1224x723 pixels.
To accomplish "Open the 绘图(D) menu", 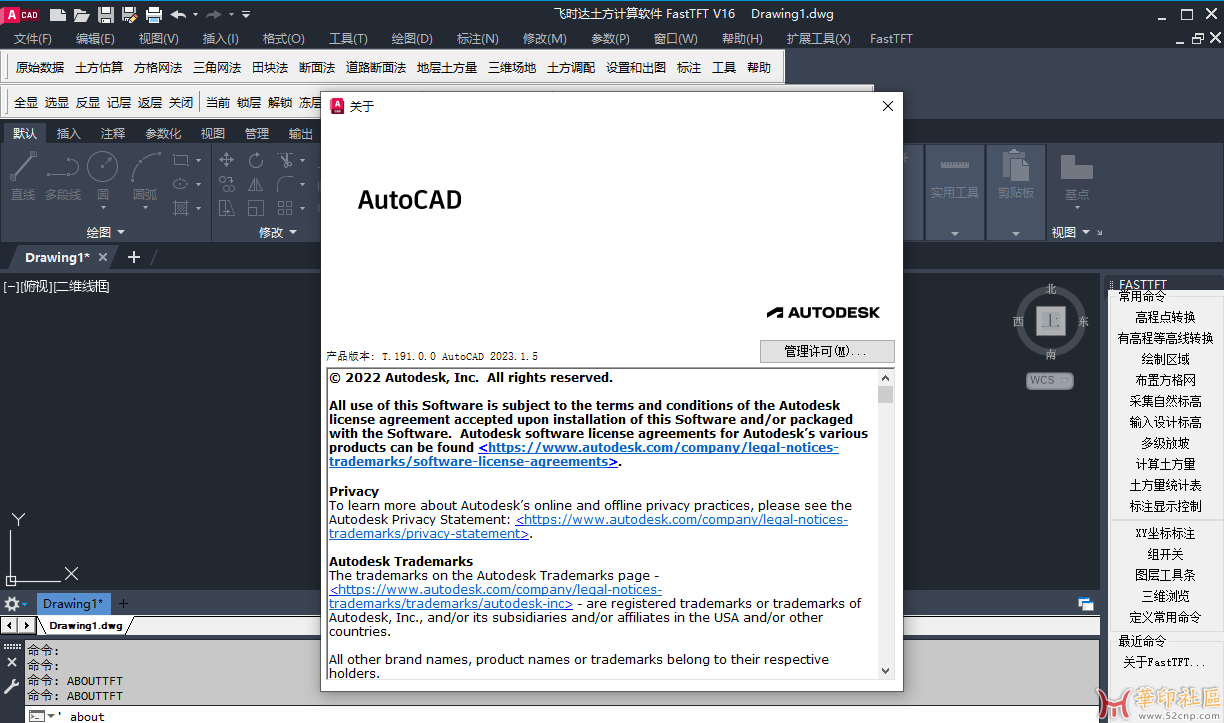I will point(412,38).
